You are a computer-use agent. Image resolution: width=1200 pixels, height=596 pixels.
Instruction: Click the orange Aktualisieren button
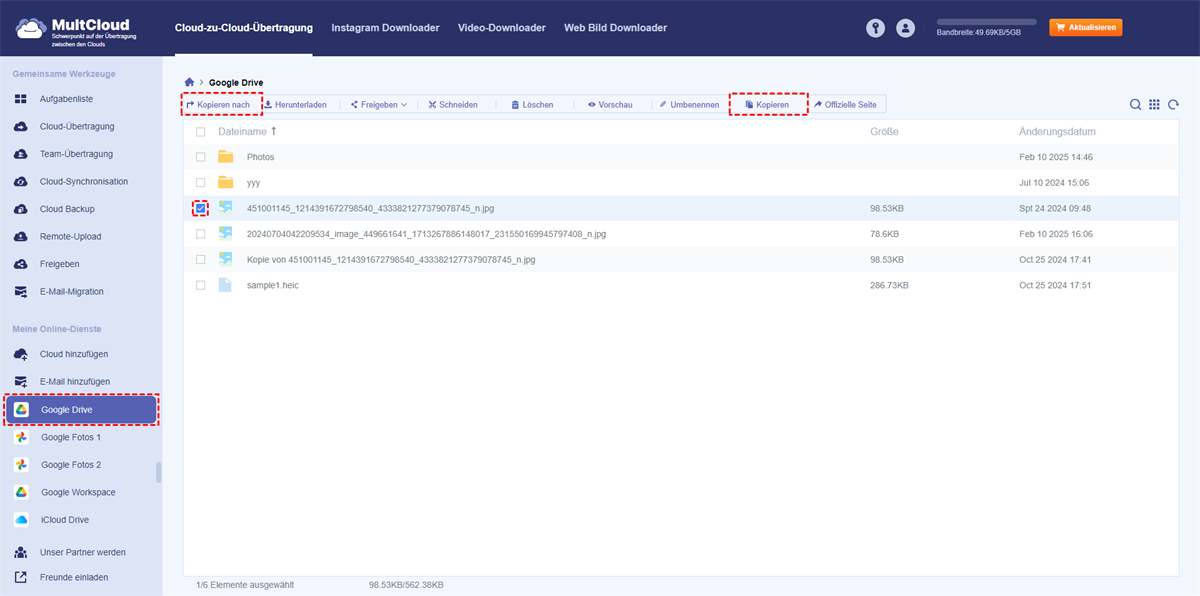pyautogui.click(x=1085, y=28)
